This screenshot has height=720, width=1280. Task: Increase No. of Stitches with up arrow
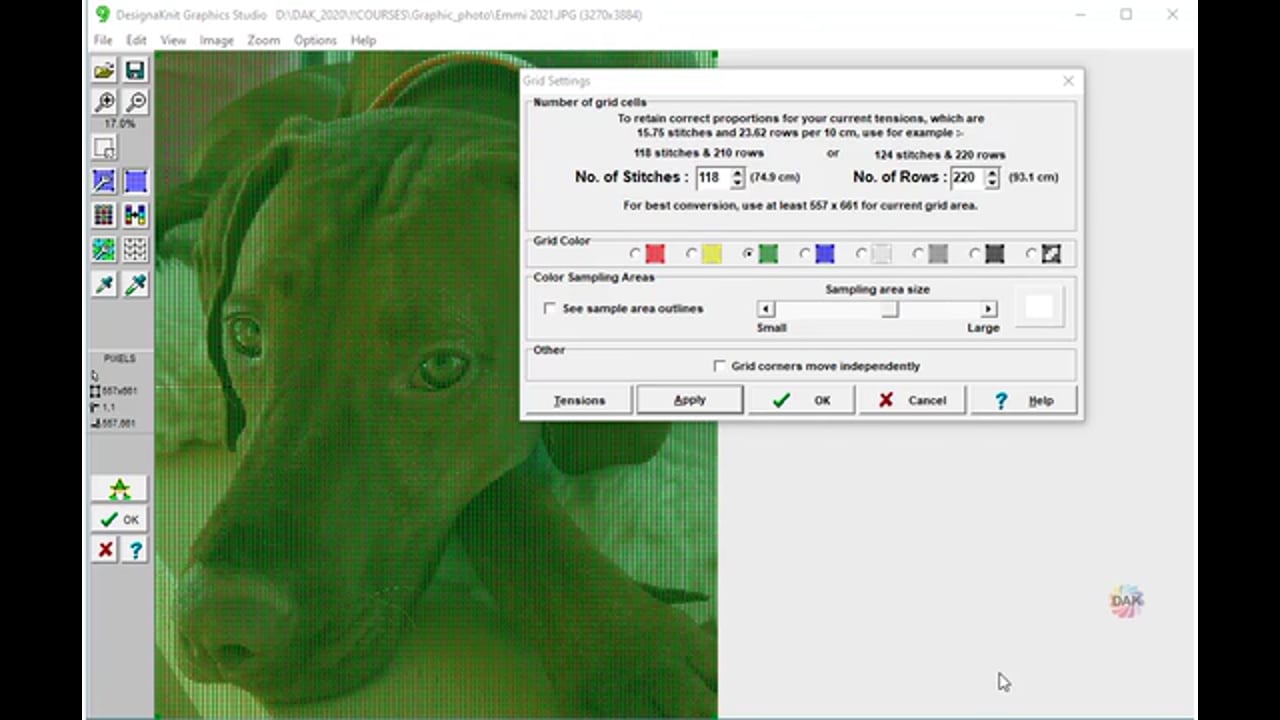[x=737, y=172]
